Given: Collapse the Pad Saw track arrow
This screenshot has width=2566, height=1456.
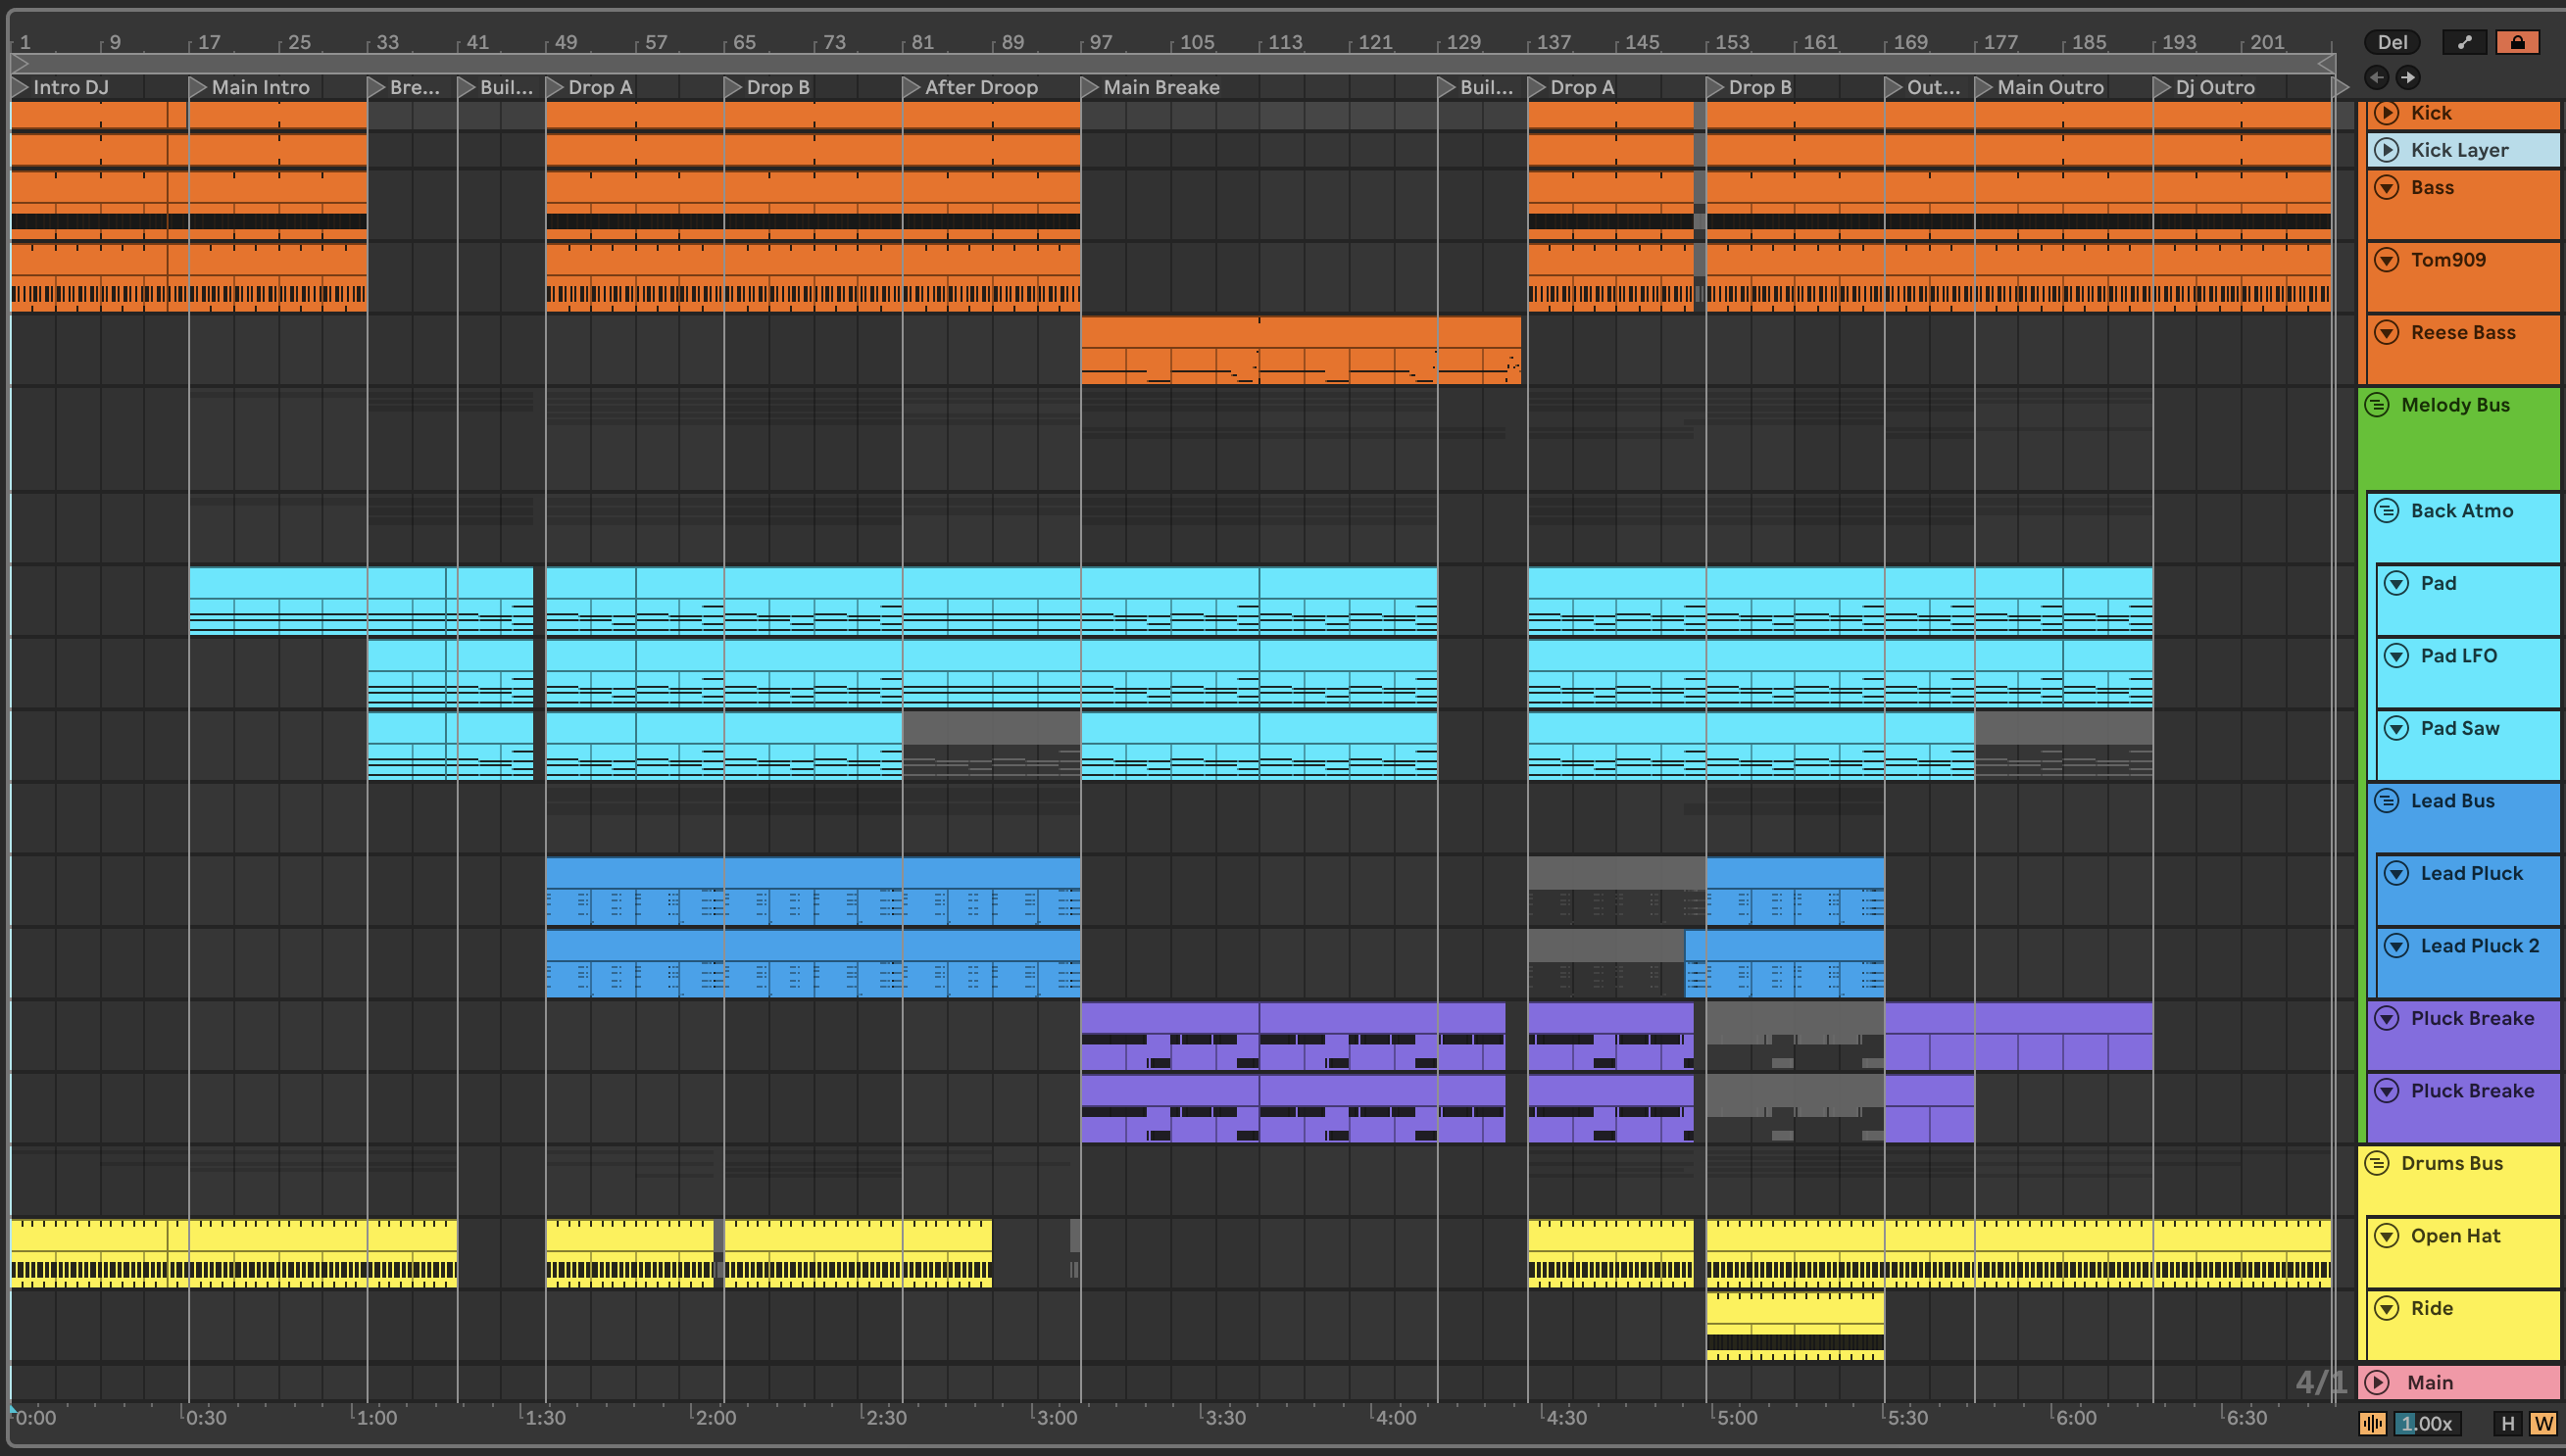Looking at the screenshot, I should coord(2397,728).
